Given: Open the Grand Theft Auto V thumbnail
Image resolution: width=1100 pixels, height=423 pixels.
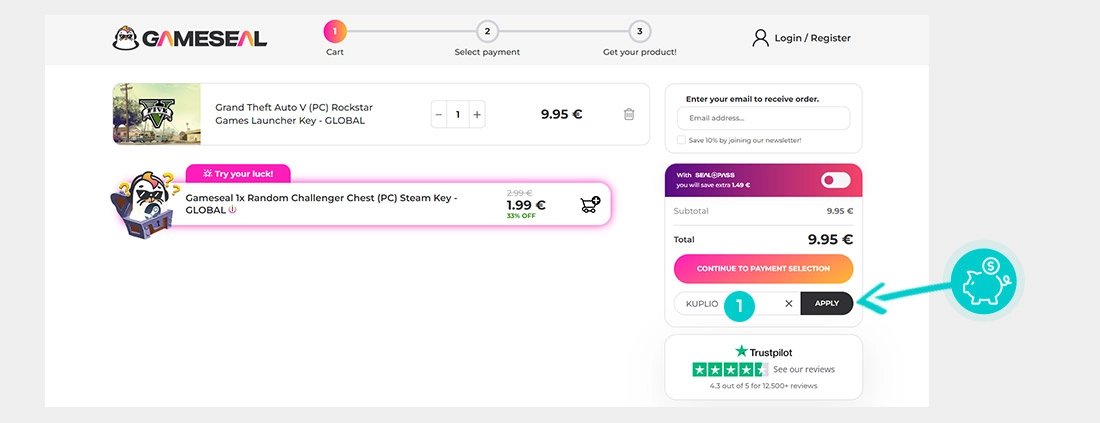Looking at the screenshot, I should click(x=156, y=114).
